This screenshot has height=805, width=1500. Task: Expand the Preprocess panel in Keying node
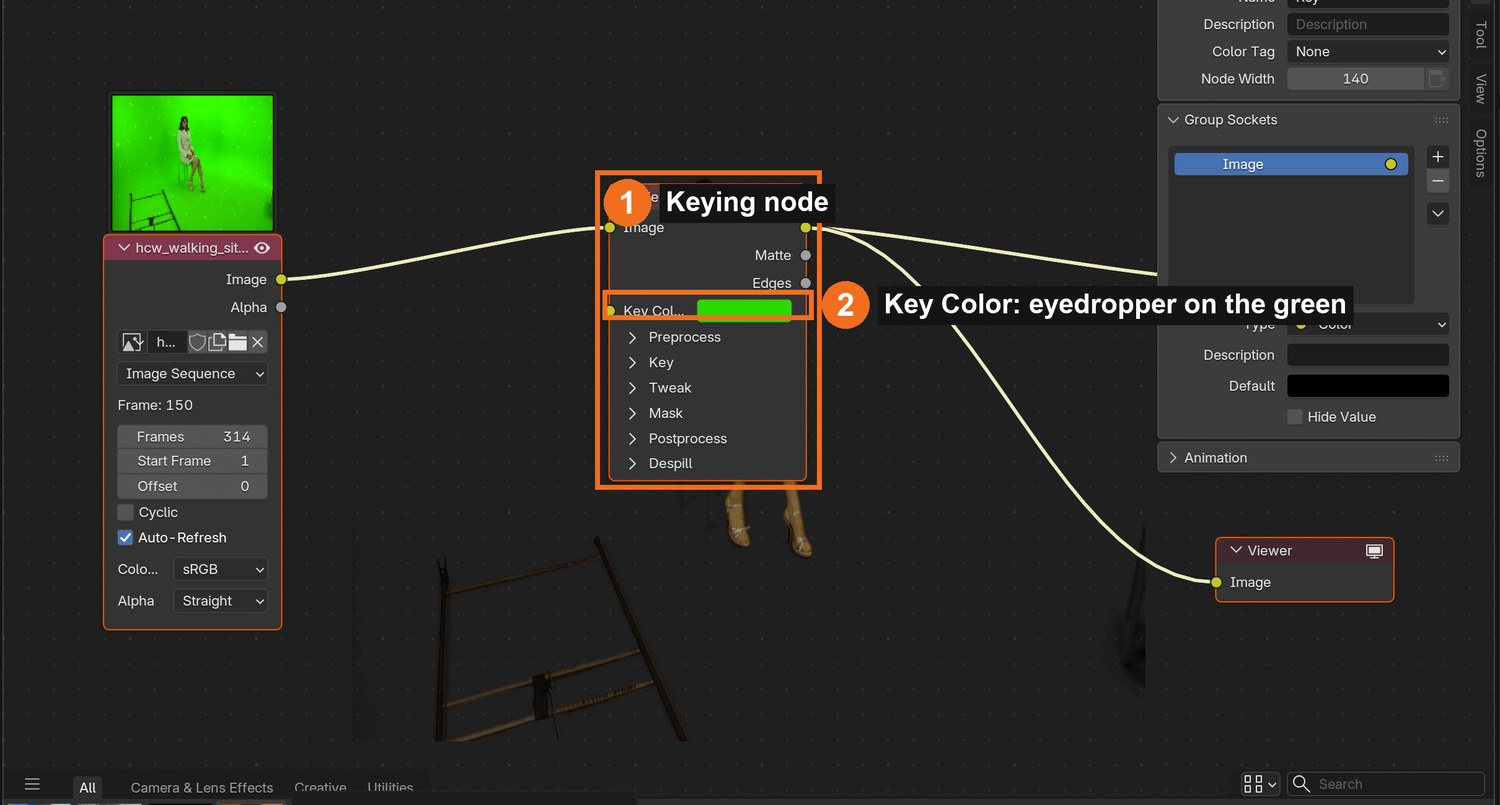[x=633, y=337]
